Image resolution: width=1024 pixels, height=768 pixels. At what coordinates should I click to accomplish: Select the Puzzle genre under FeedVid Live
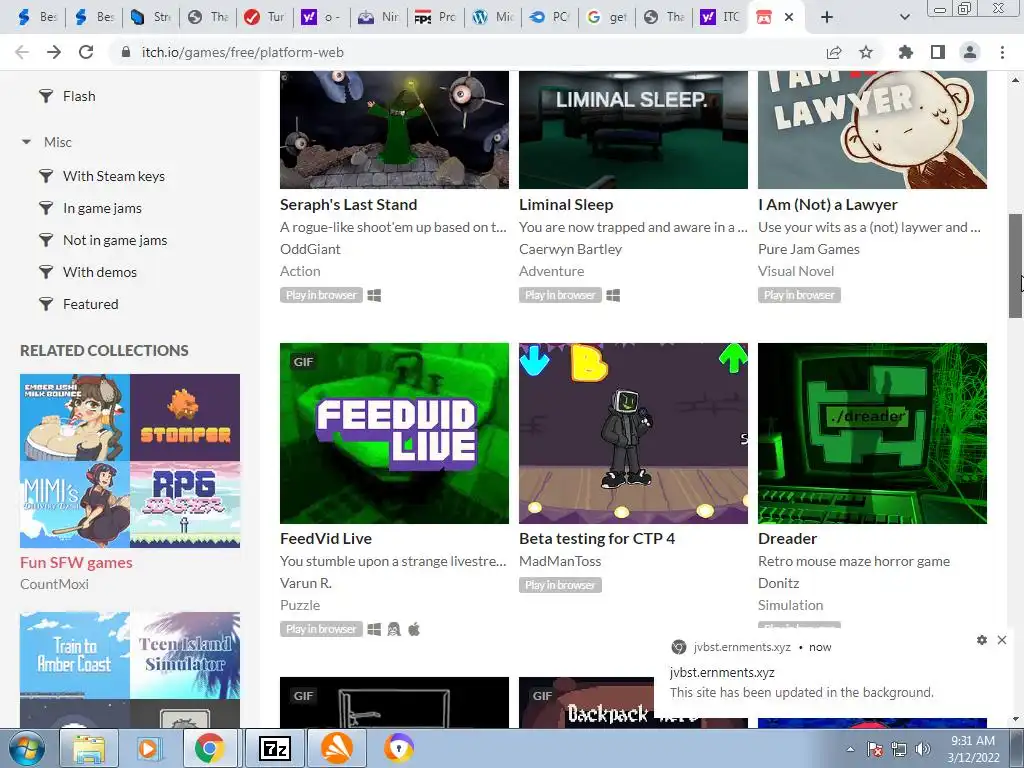point(300,605)
